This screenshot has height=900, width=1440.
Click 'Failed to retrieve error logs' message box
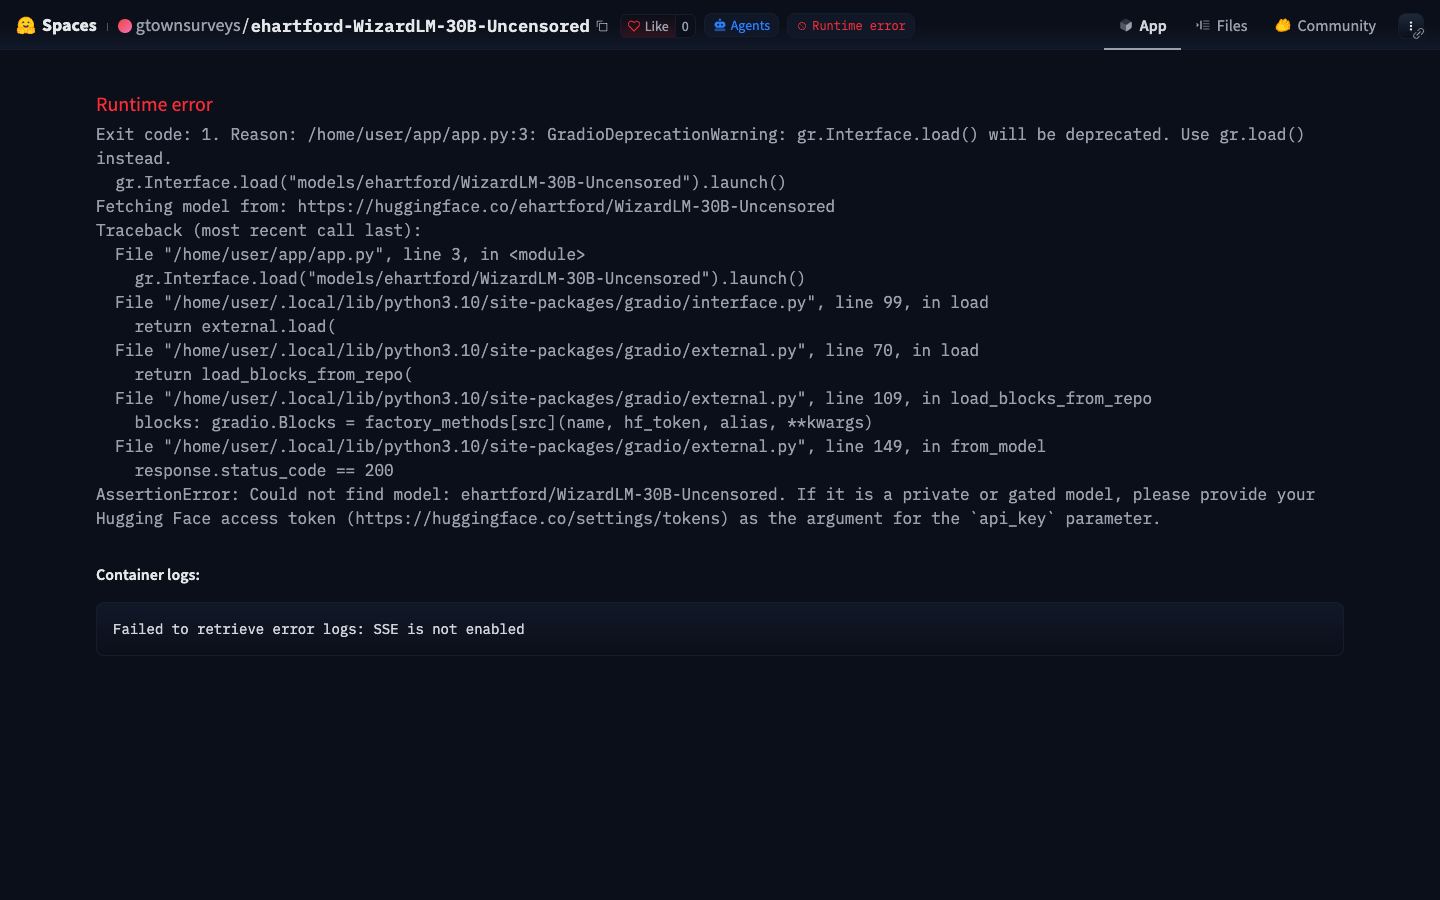coord(720,629)
